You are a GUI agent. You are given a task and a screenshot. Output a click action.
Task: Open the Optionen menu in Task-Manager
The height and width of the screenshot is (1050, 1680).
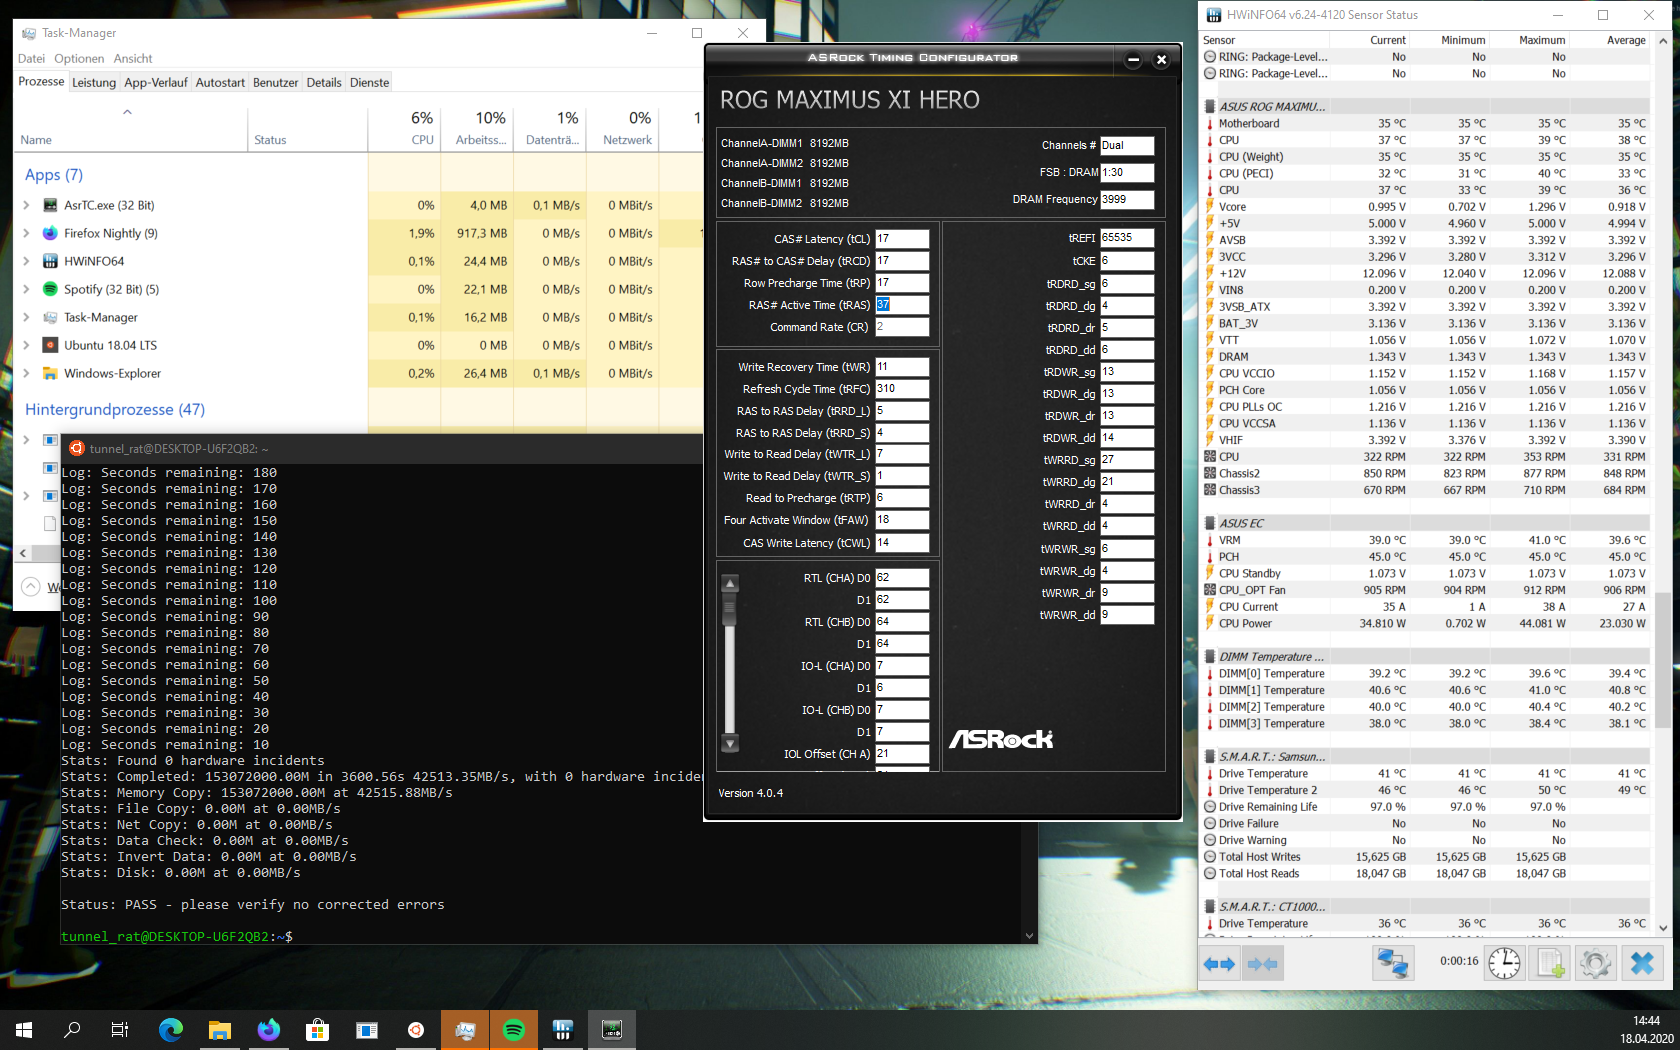[79, 59]
